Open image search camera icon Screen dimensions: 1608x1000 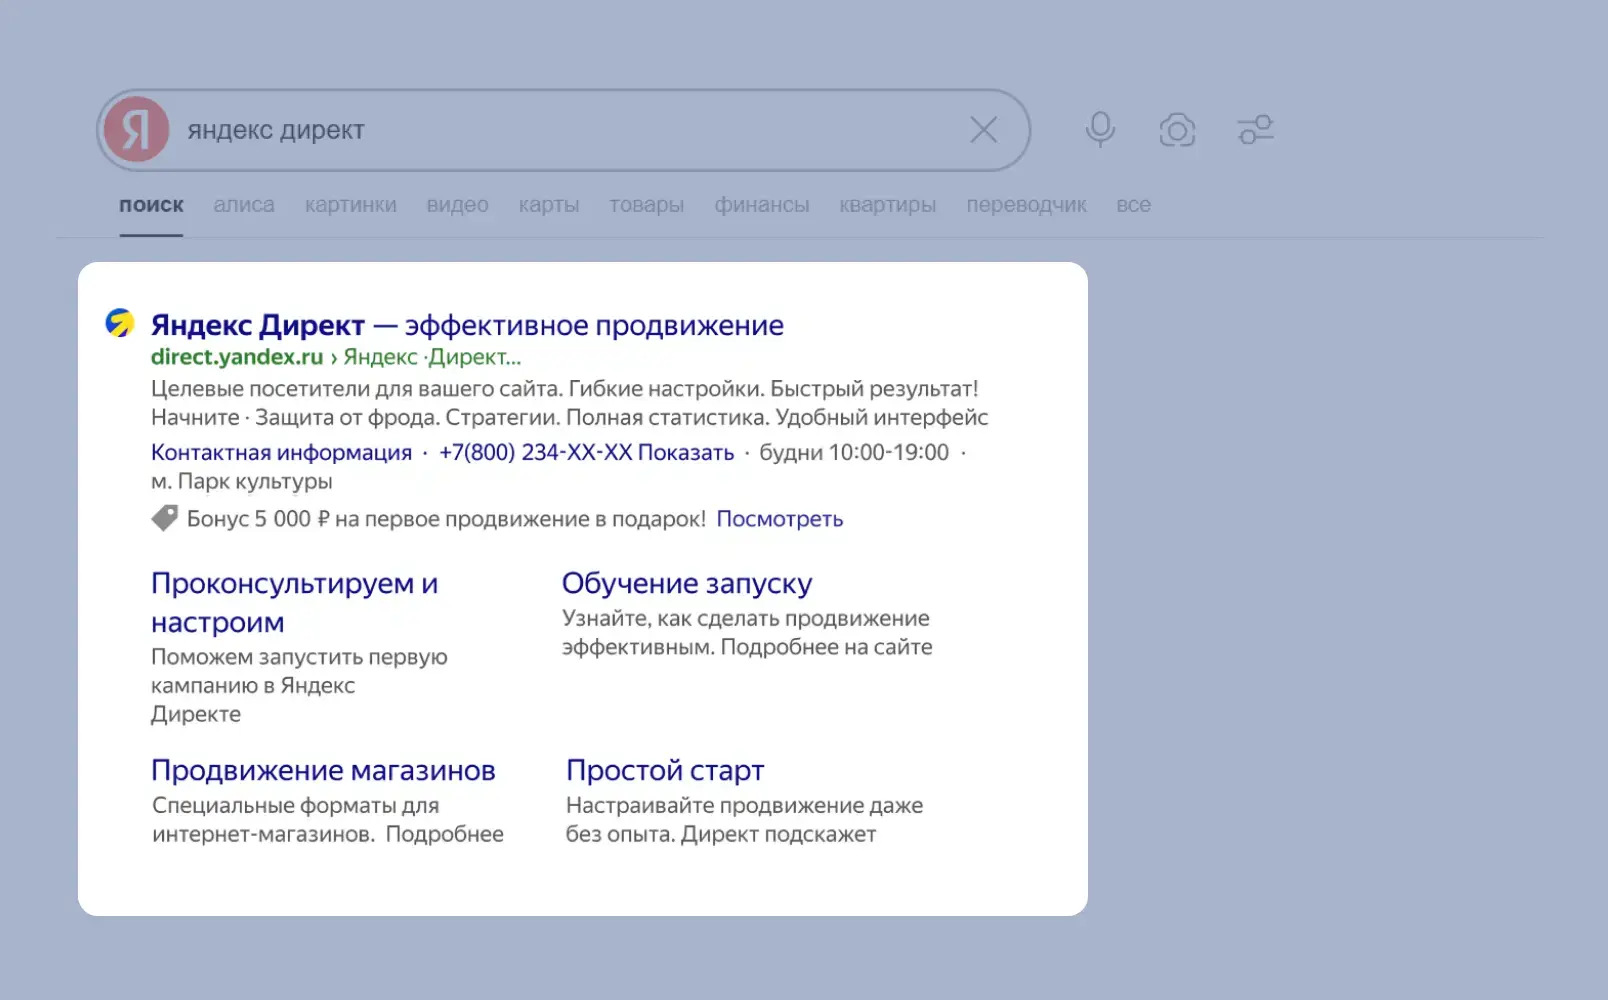tap(1177, 130)
